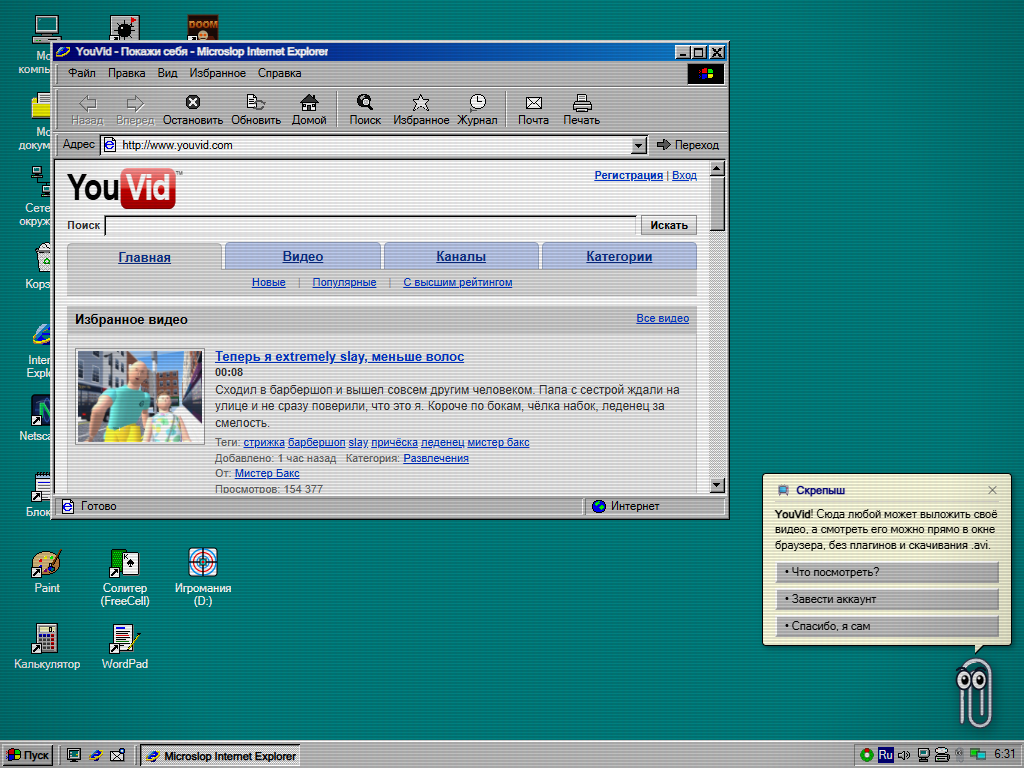1024x768 pixels.
Task: Open the Справка menu
Action: [280, 73]
